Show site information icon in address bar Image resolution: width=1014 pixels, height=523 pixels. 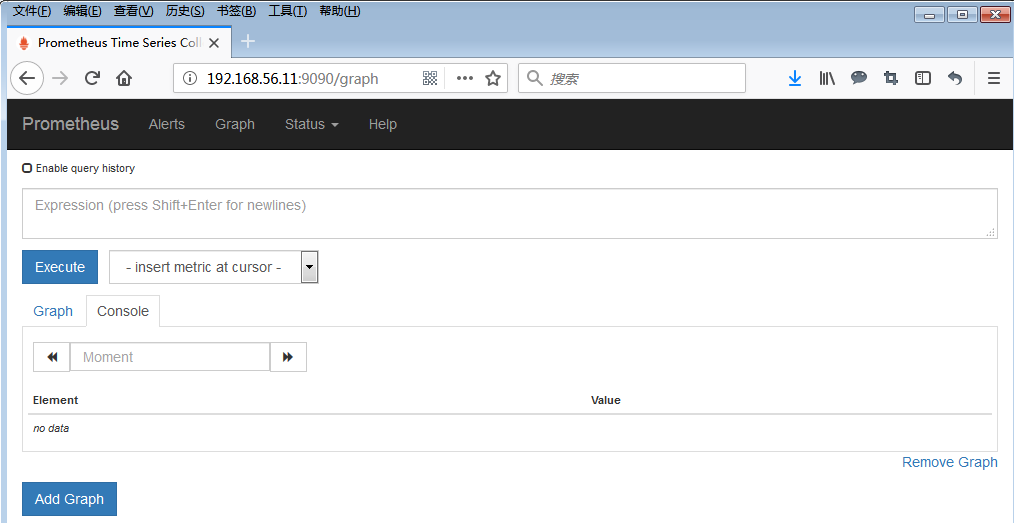pyautogui.click(x=189, y=78)
